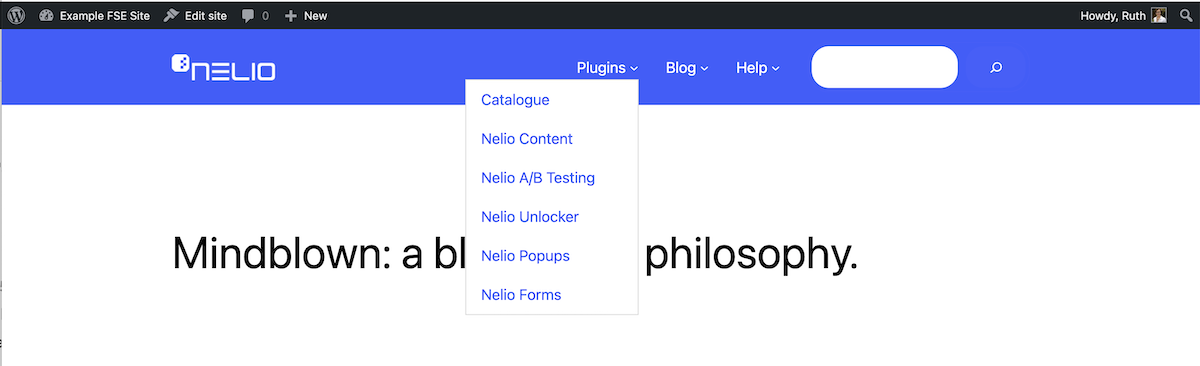Open the admin bar search magnifier
The width and height of the screenshot is (1200, 366).
[1186, 15]
